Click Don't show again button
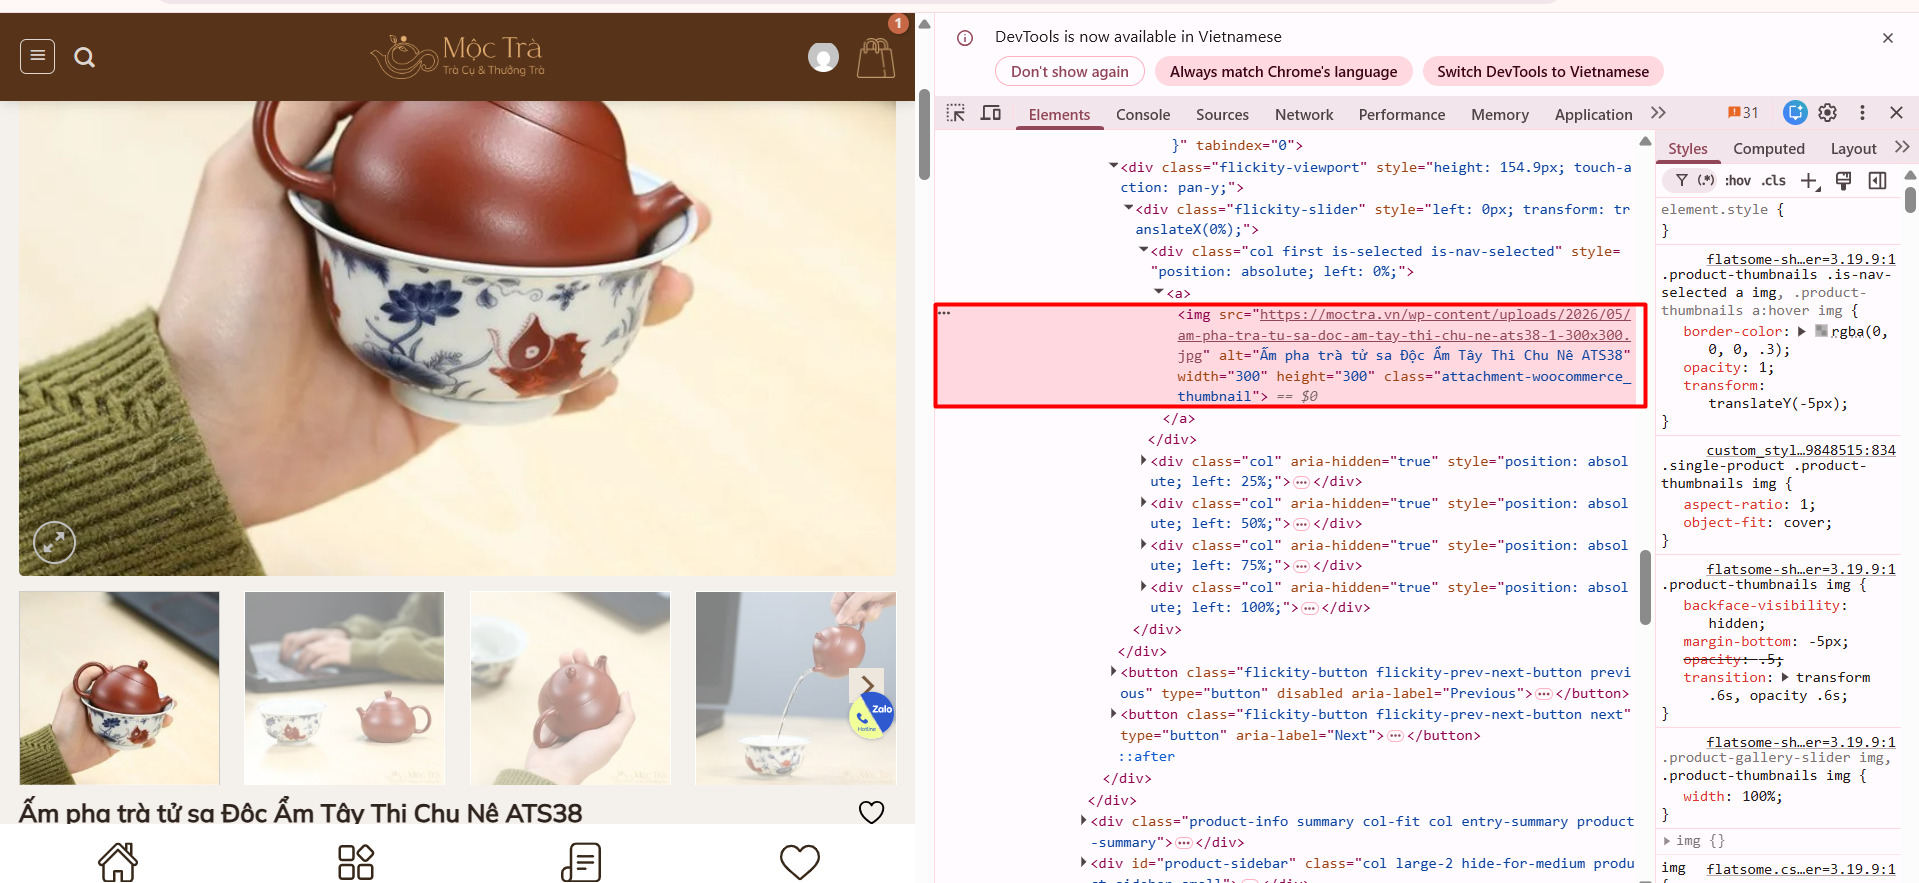The image size is (1919, 883). pyautogui.click(x=1069, y=72)
